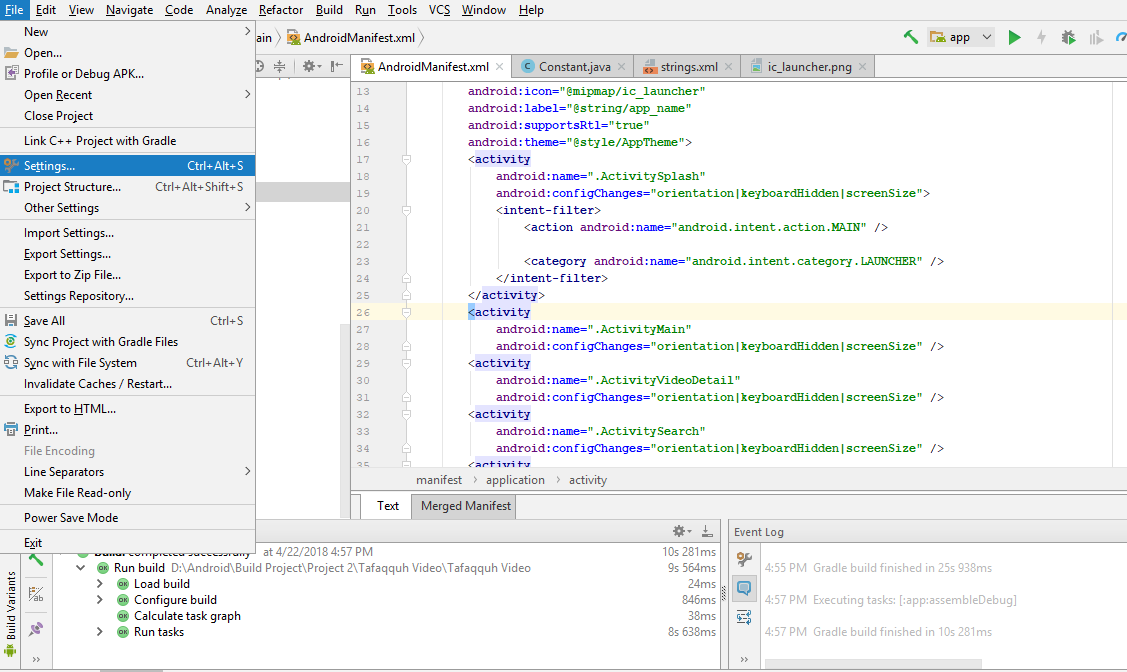Click the Event Log soft-wrap icon
Viewport: 1127px width, 672px height.
click(744, 617)
